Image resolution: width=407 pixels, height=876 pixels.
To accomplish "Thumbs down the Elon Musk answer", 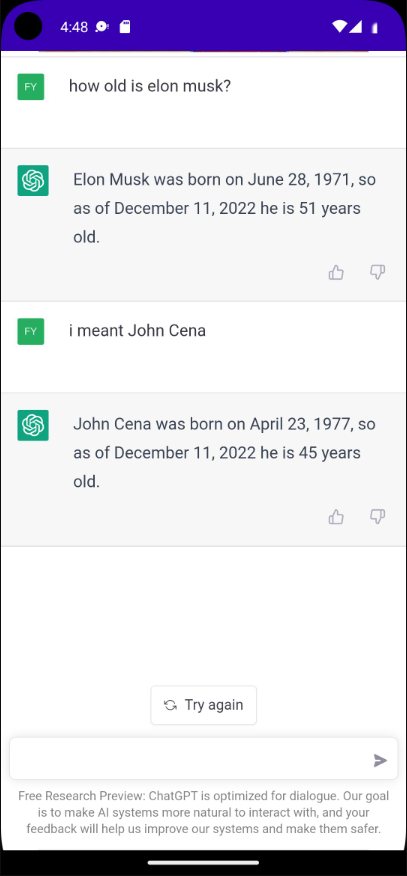I will pyautogui.click(x=378, y=272).
